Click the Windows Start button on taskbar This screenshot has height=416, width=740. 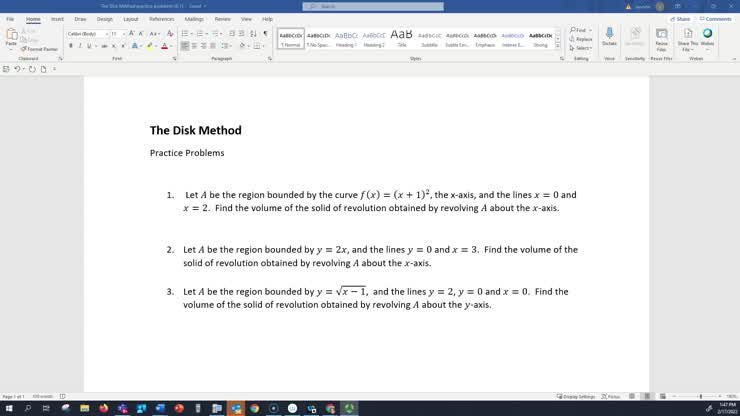pyautogui.click(x=9, y=408)
